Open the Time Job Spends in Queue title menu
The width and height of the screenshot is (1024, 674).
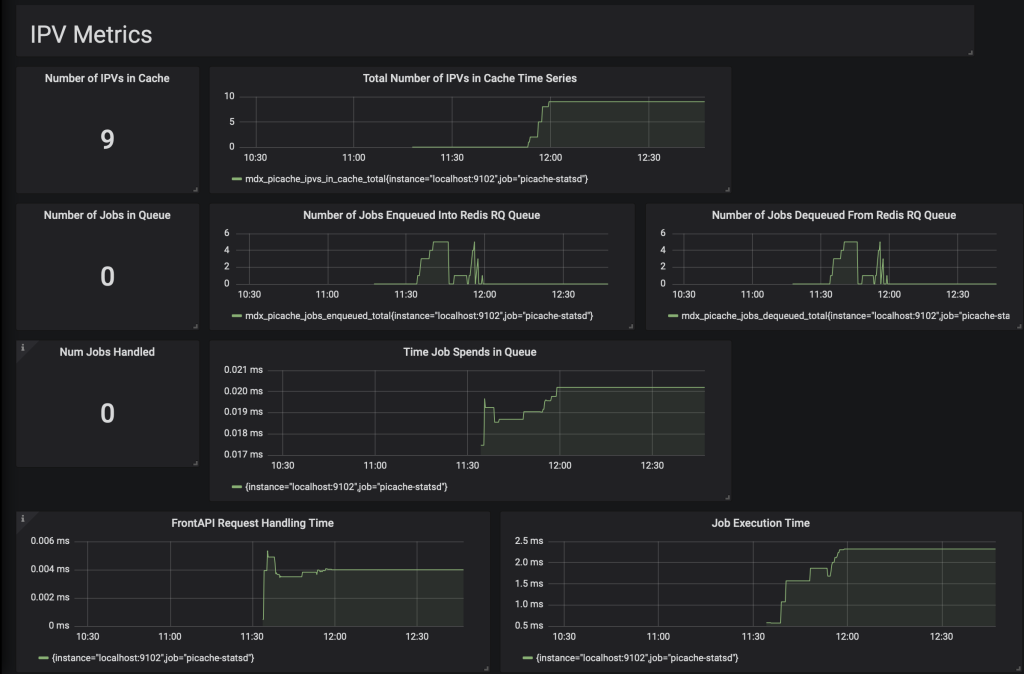[470, 352]
